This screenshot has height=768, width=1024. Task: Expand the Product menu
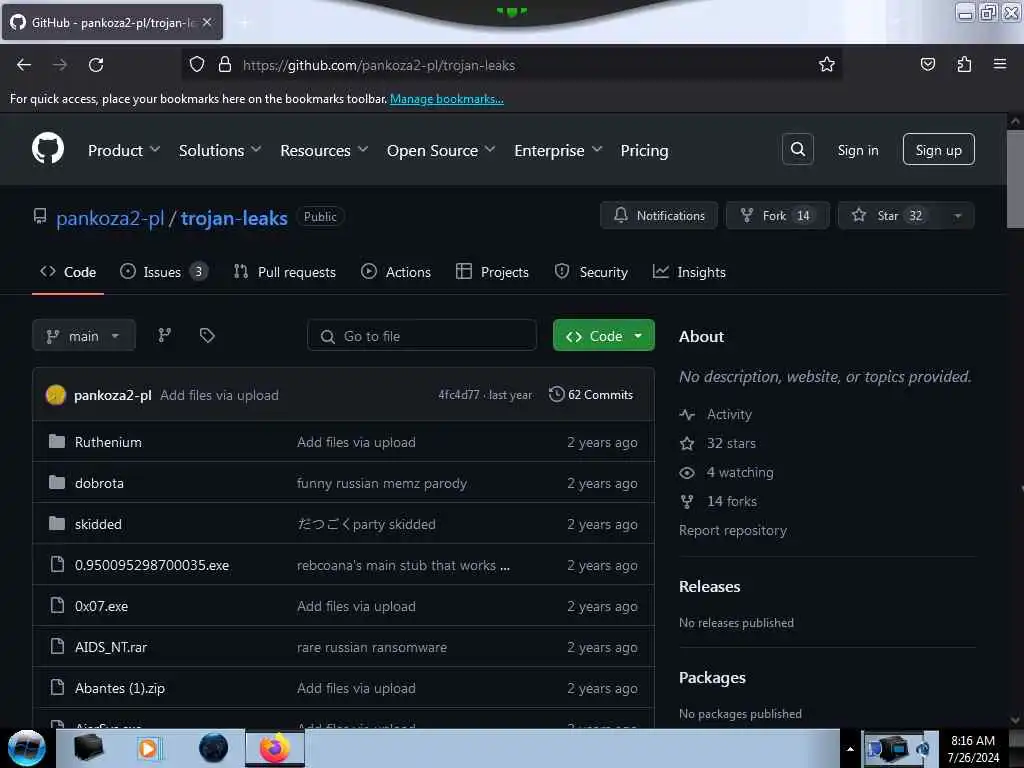coord(124,150)
